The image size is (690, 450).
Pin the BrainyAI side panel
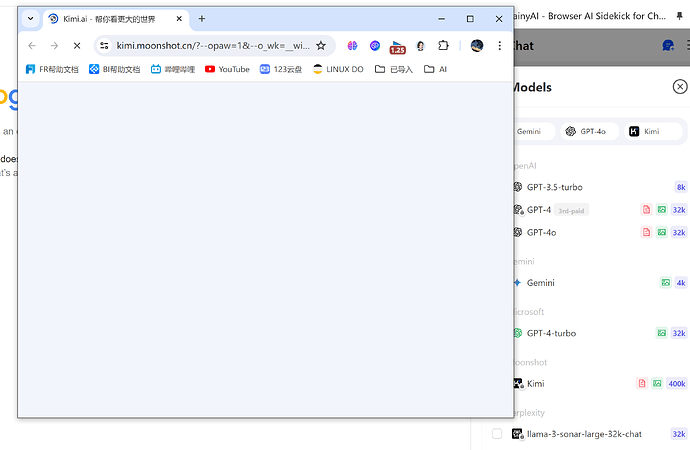tap(679, 16)
